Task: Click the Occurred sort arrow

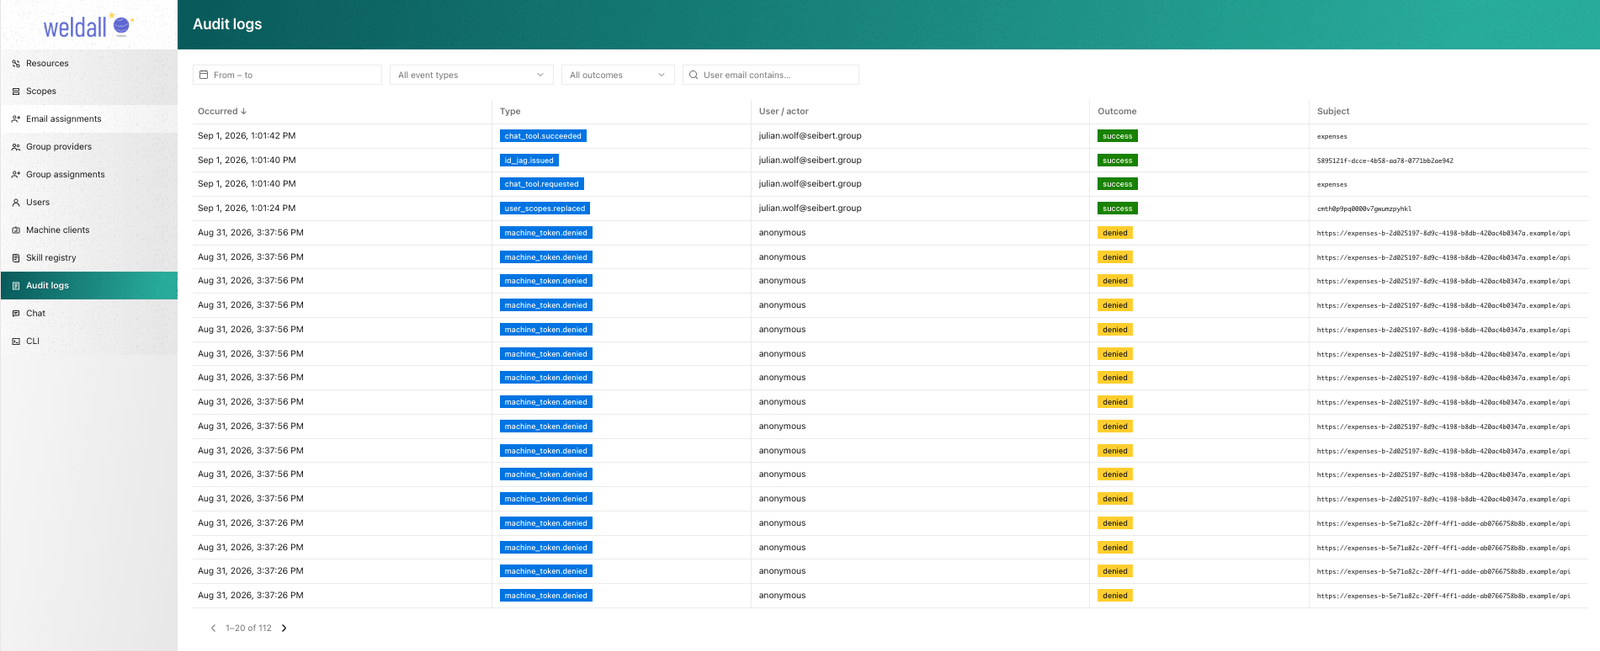Action: coord(244,111)
